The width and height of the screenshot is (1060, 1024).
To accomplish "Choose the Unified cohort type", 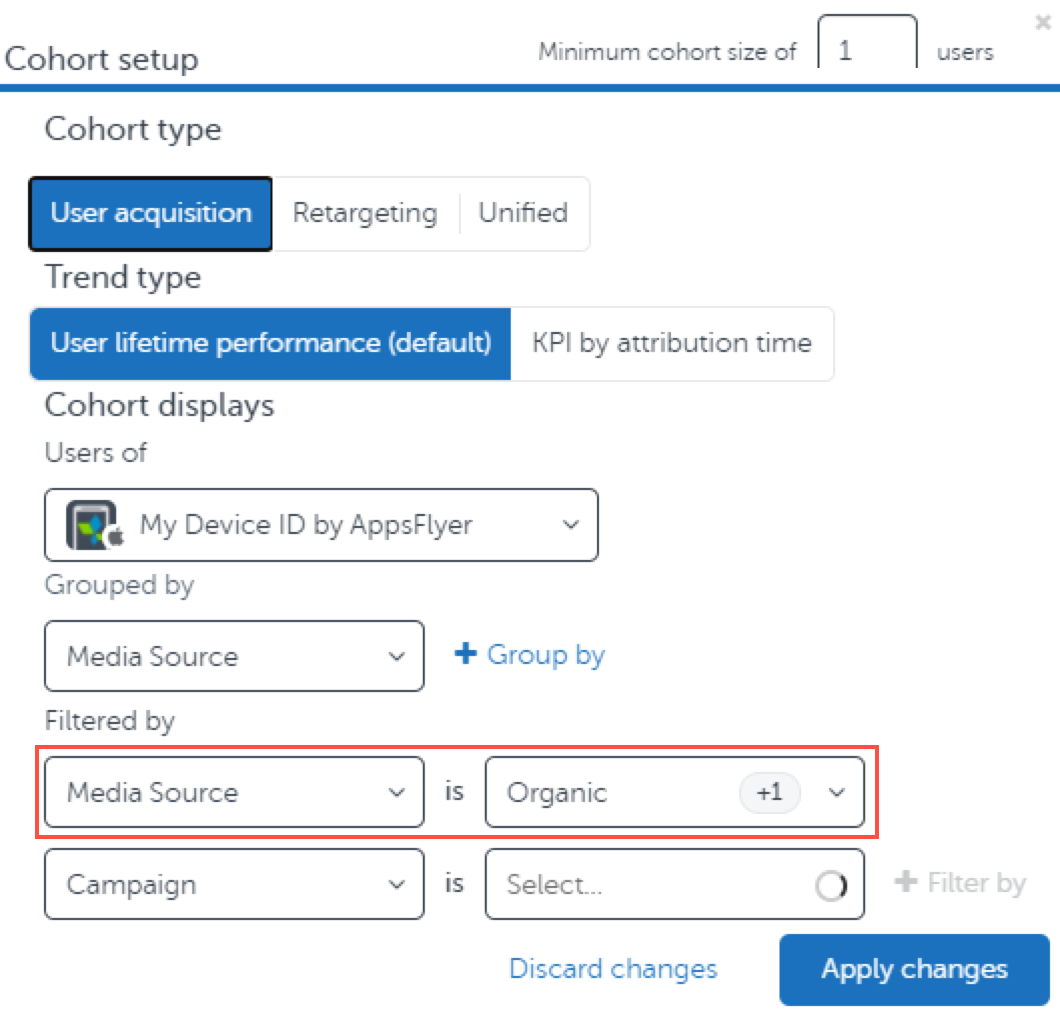I will coord(523,213).
